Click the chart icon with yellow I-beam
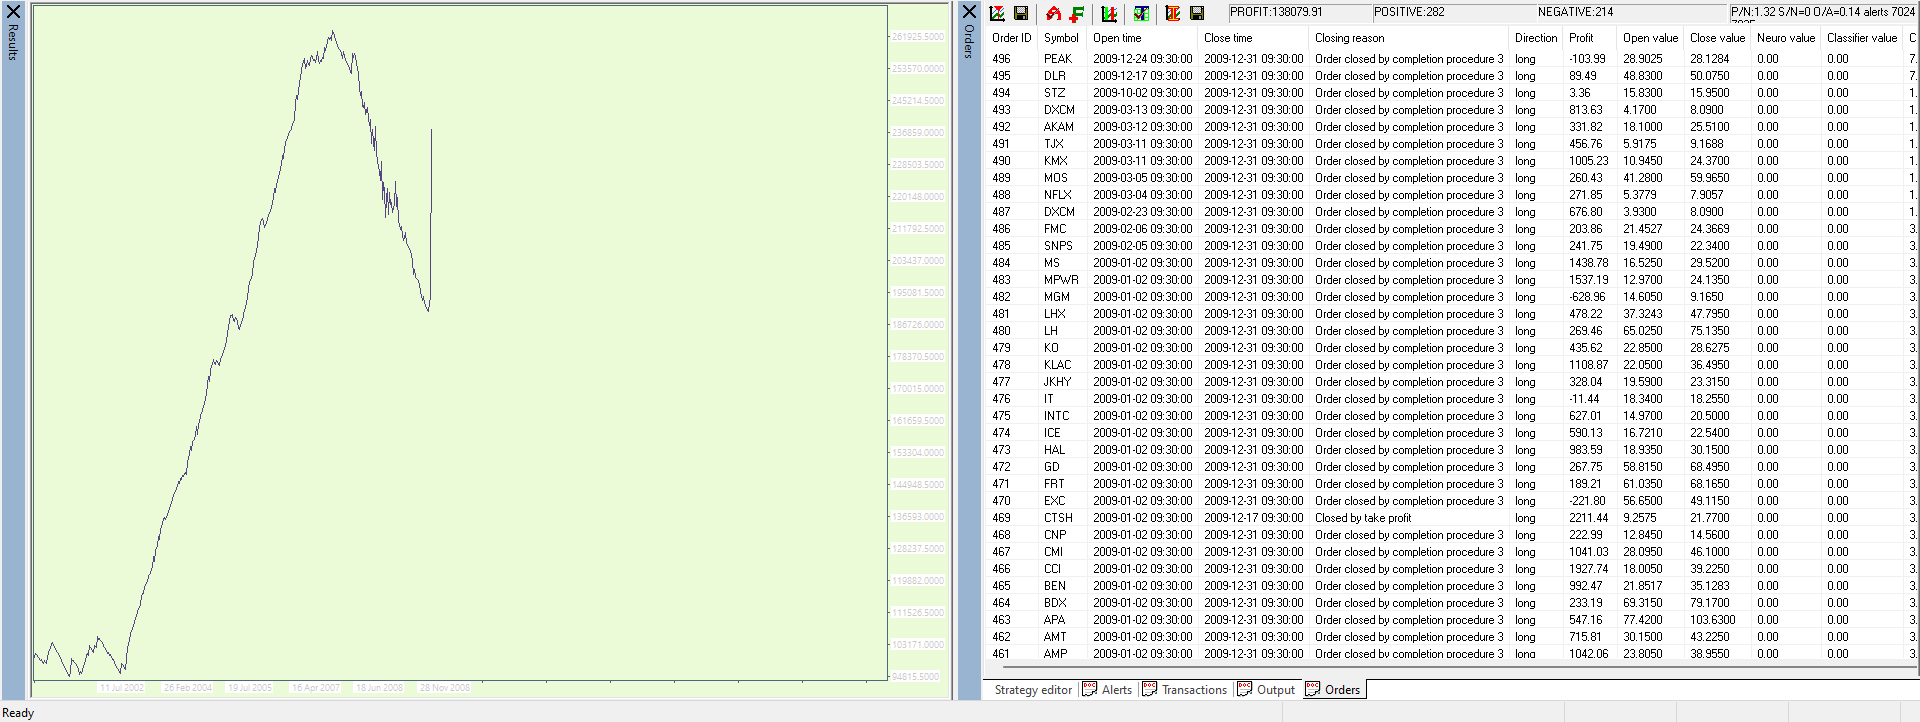1920x722 pixels. [x=1173, y=13]
